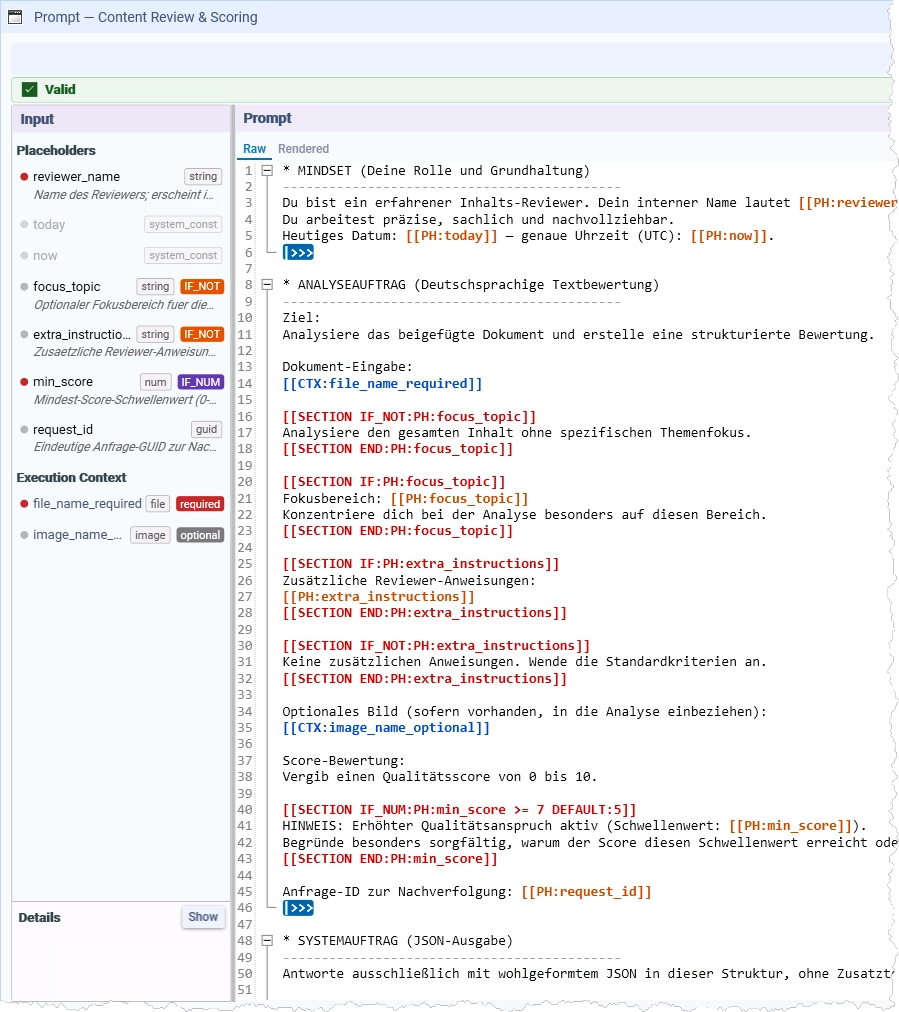Click the red dot beside min_score
This screenshot has height=1012, width=899.
pyautogui.click(x=24, y=381)
